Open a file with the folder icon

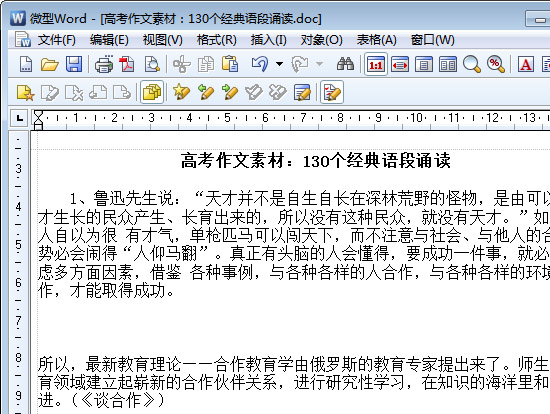point(49,64)
